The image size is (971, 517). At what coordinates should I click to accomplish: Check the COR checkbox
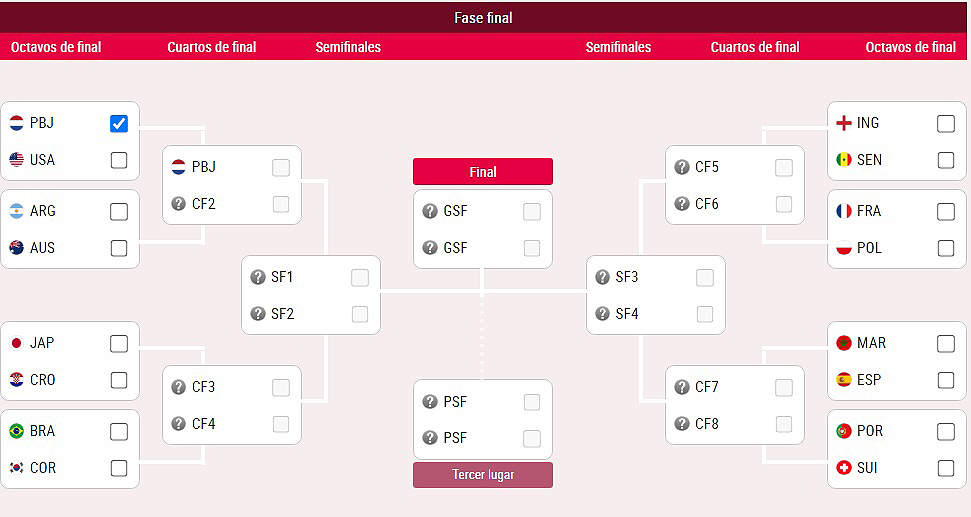(x=119, y=468)
